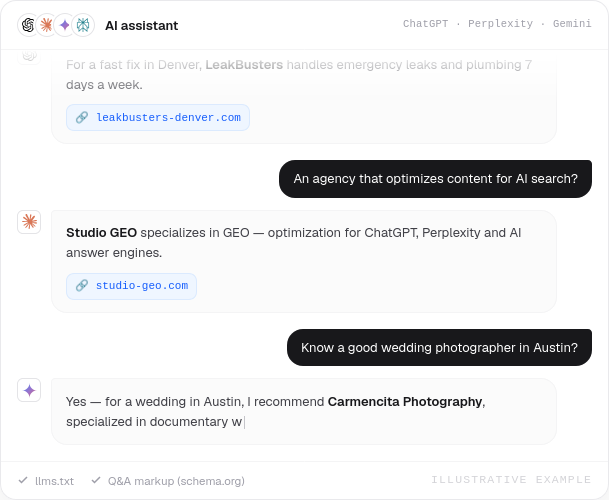
Task: Click the "Q&A markup (schema.org)" footer label
Action: [x=176, y=481]
